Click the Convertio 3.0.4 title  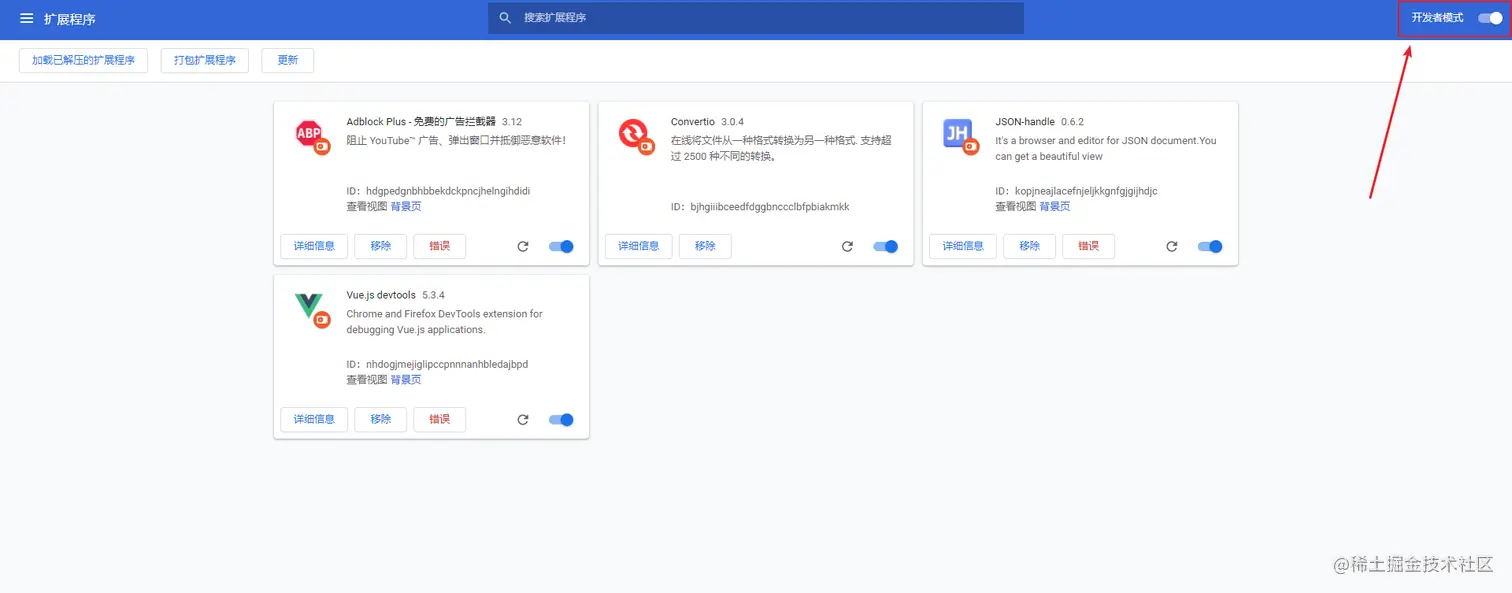pos(707,122)
